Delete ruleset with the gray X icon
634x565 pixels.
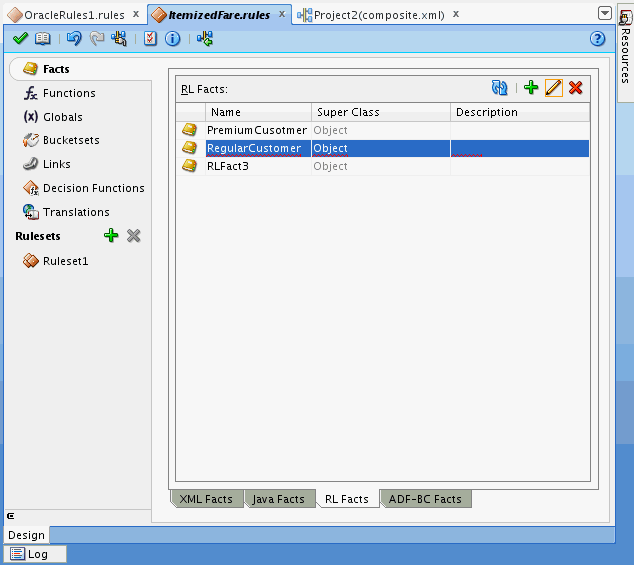coord(133,235)
